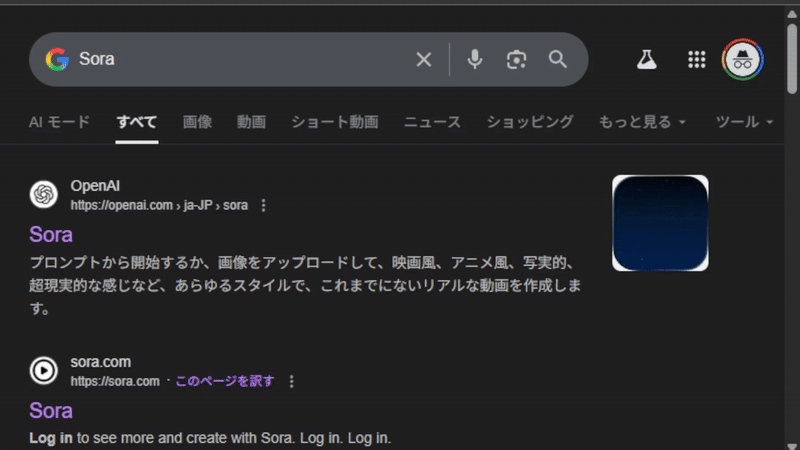Click the OpenAI favicon
Viewport: 800px width, 450px height.
[43, 194]
